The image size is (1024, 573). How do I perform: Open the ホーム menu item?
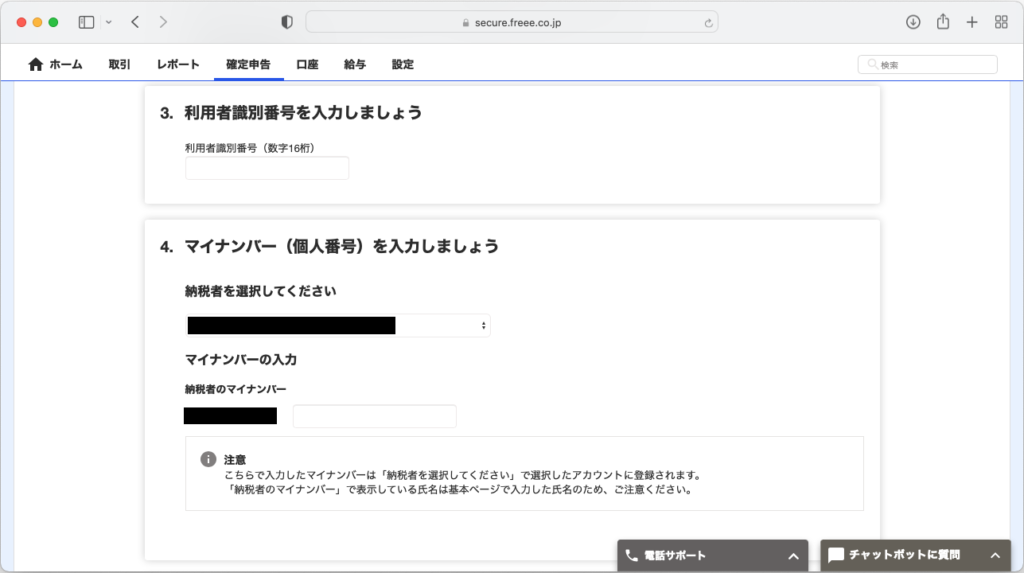[66, 64]
